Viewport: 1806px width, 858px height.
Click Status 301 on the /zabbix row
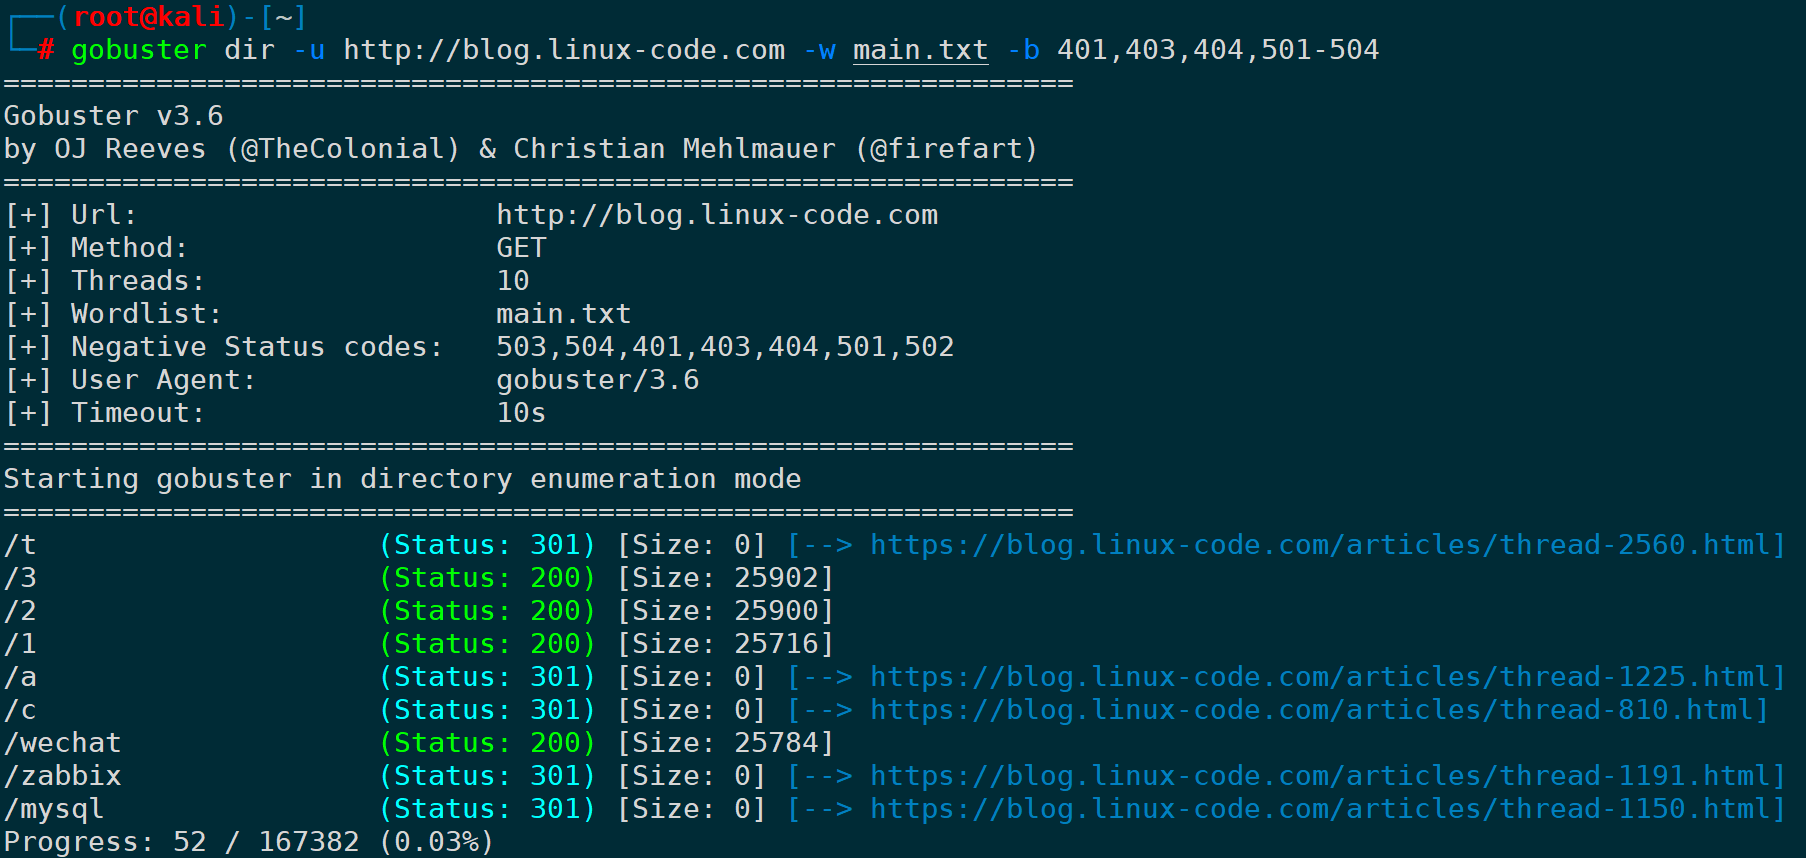(x=488, y=776)
